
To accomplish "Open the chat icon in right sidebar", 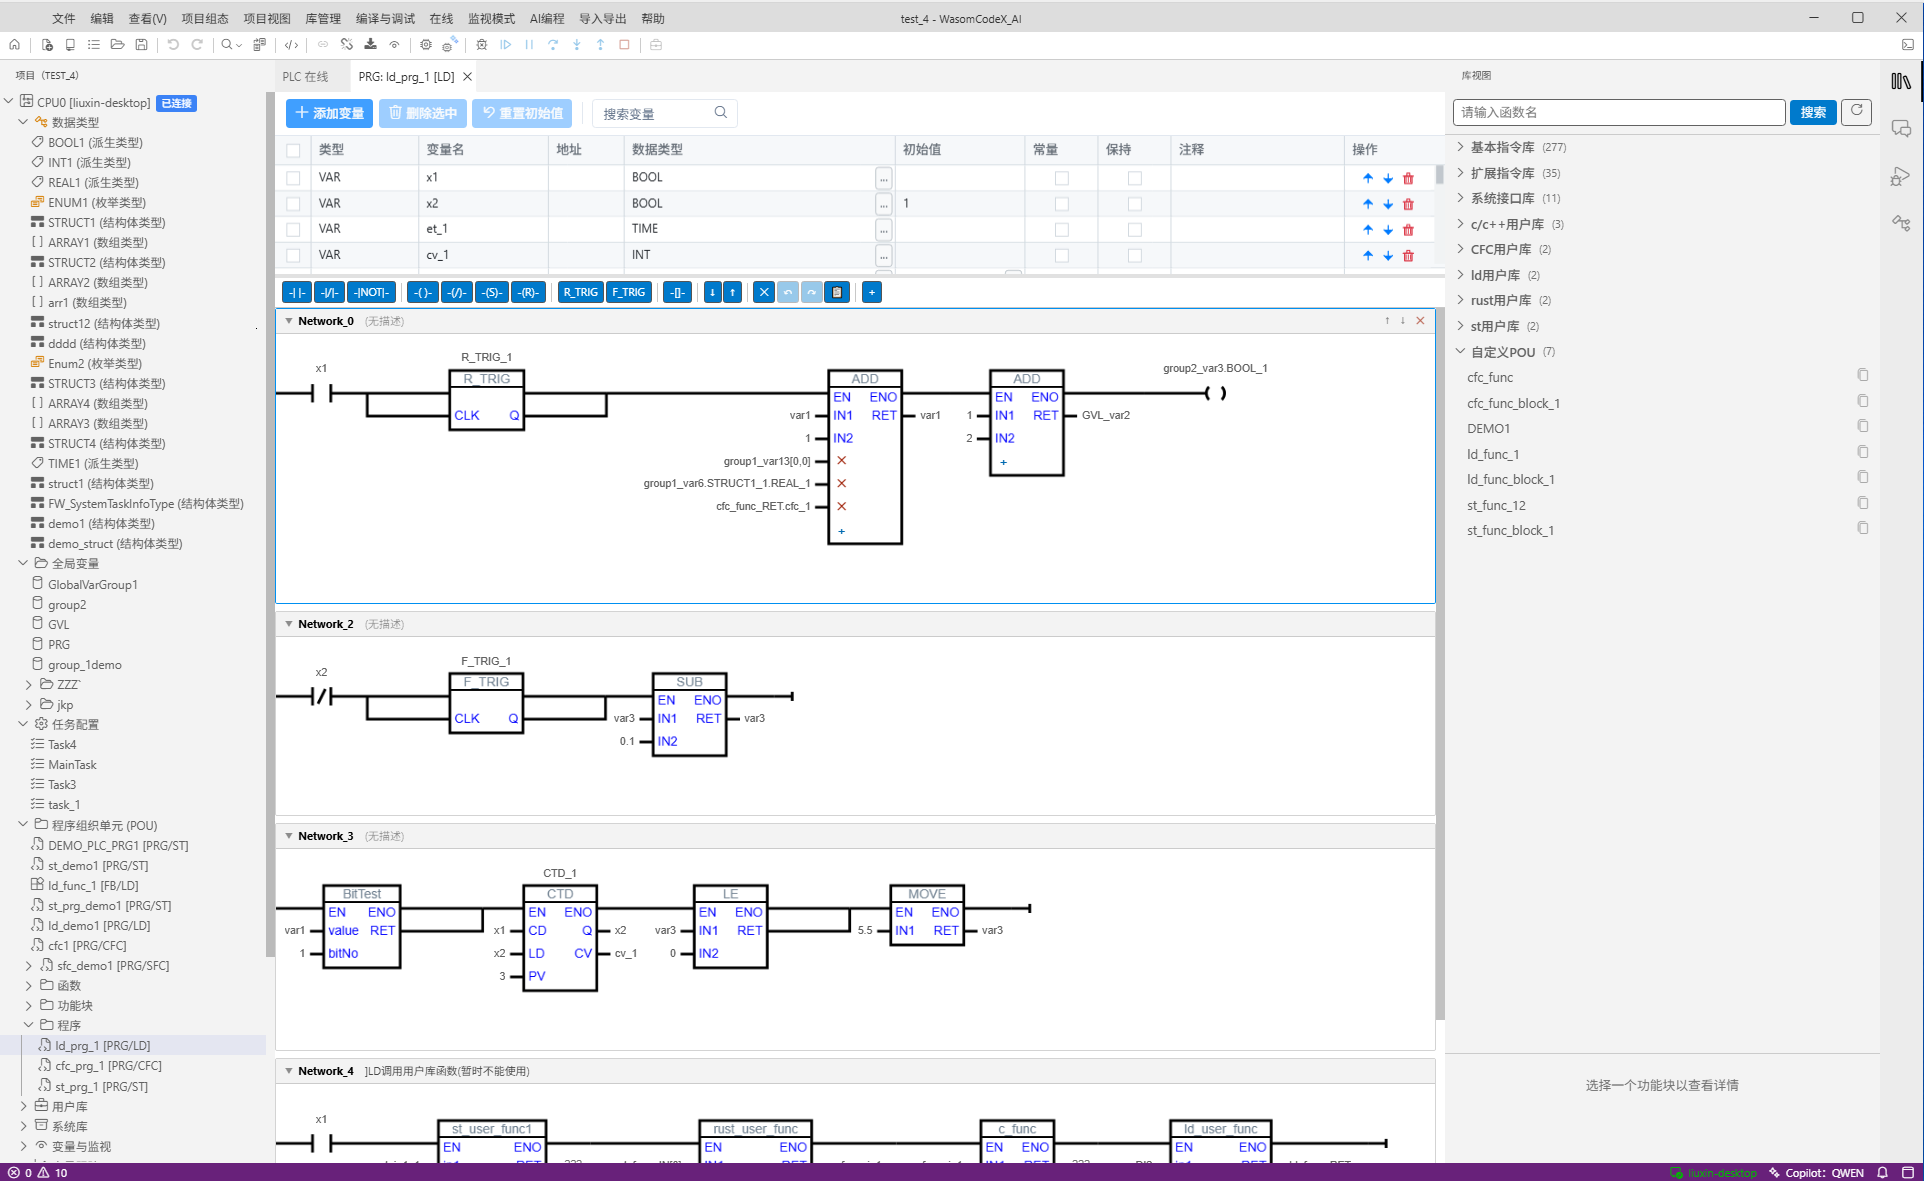I will (x=1901, y=128).
